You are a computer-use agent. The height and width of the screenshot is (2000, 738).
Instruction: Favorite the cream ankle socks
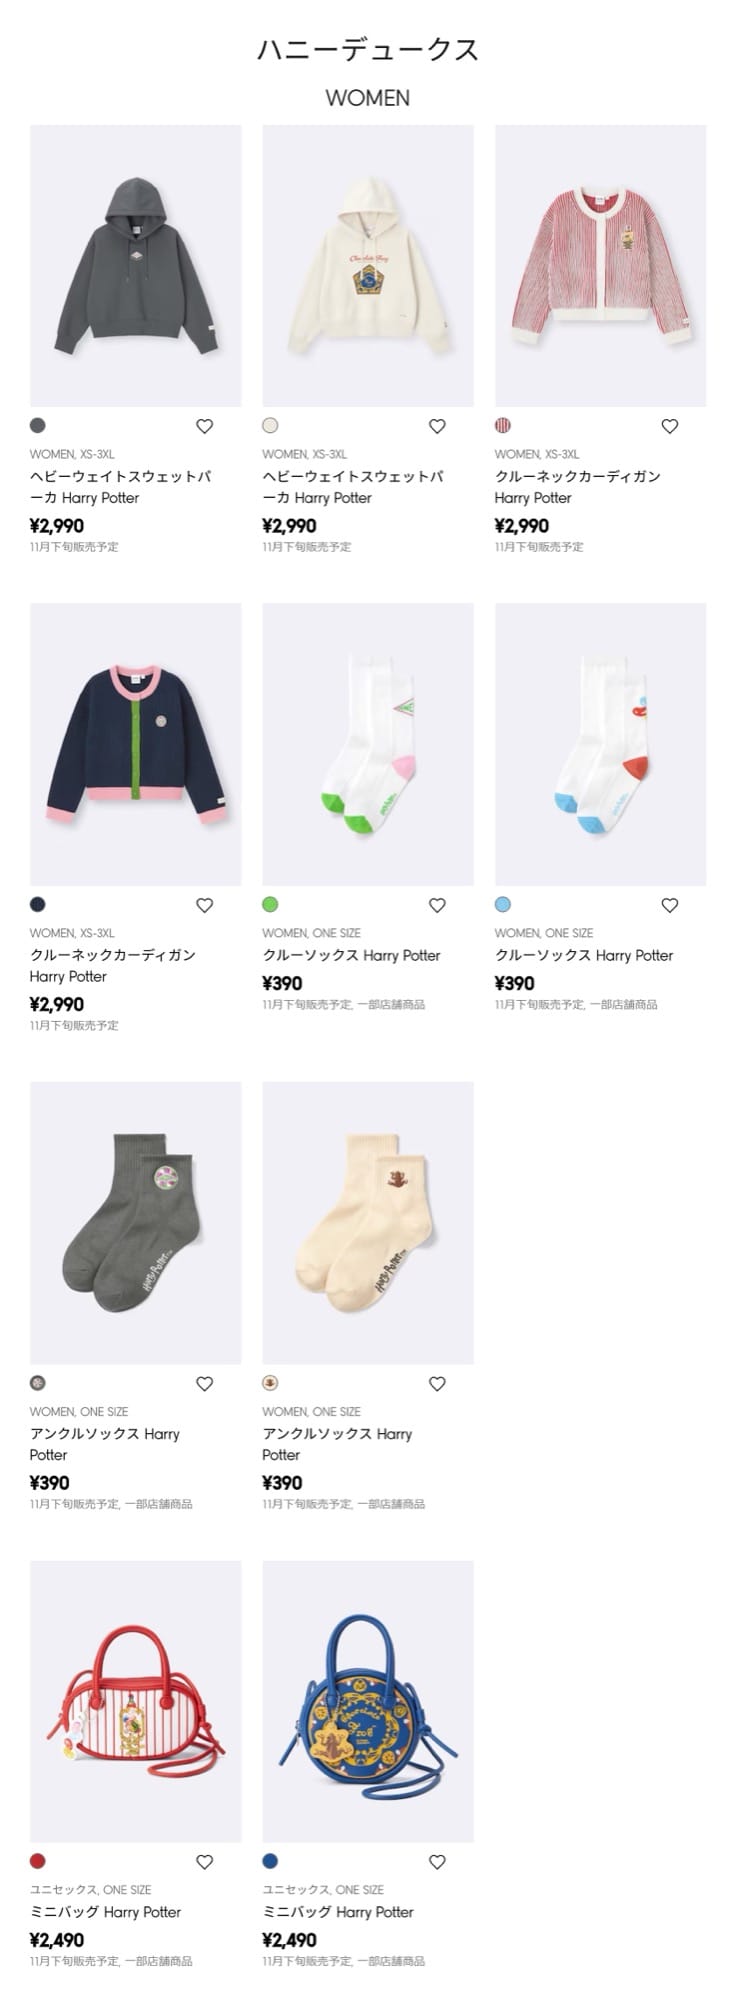click(437, 1384)
